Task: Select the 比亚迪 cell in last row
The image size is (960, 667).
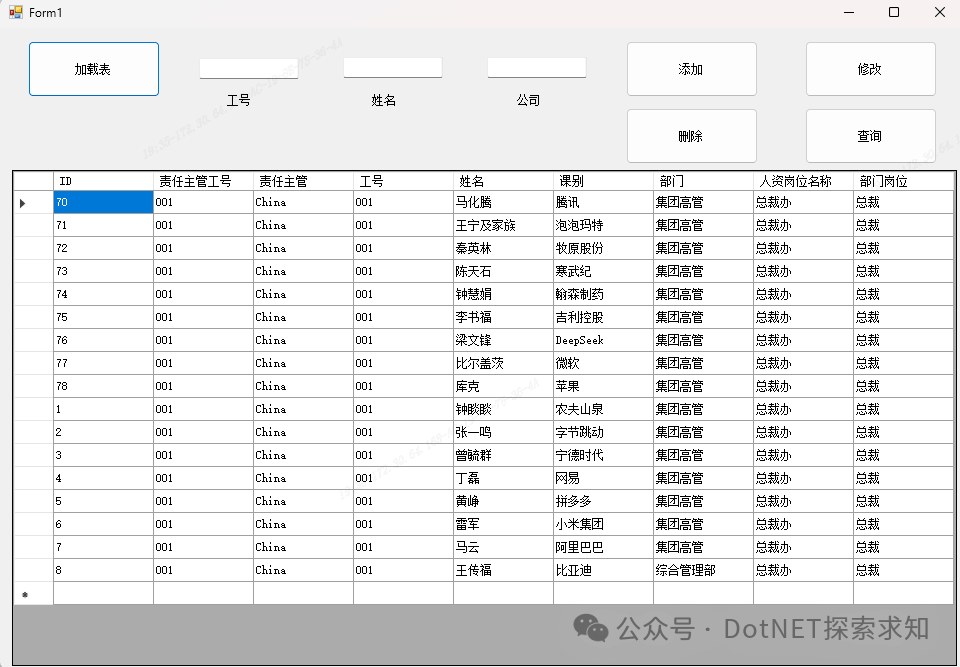Action: 603,570
